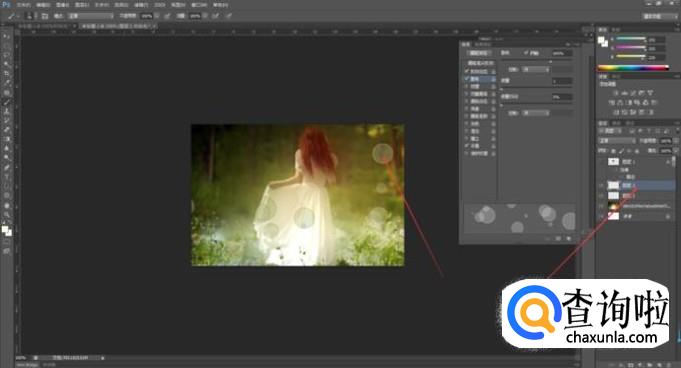Open the flow slider arrow in options bar

pos(205,16)
